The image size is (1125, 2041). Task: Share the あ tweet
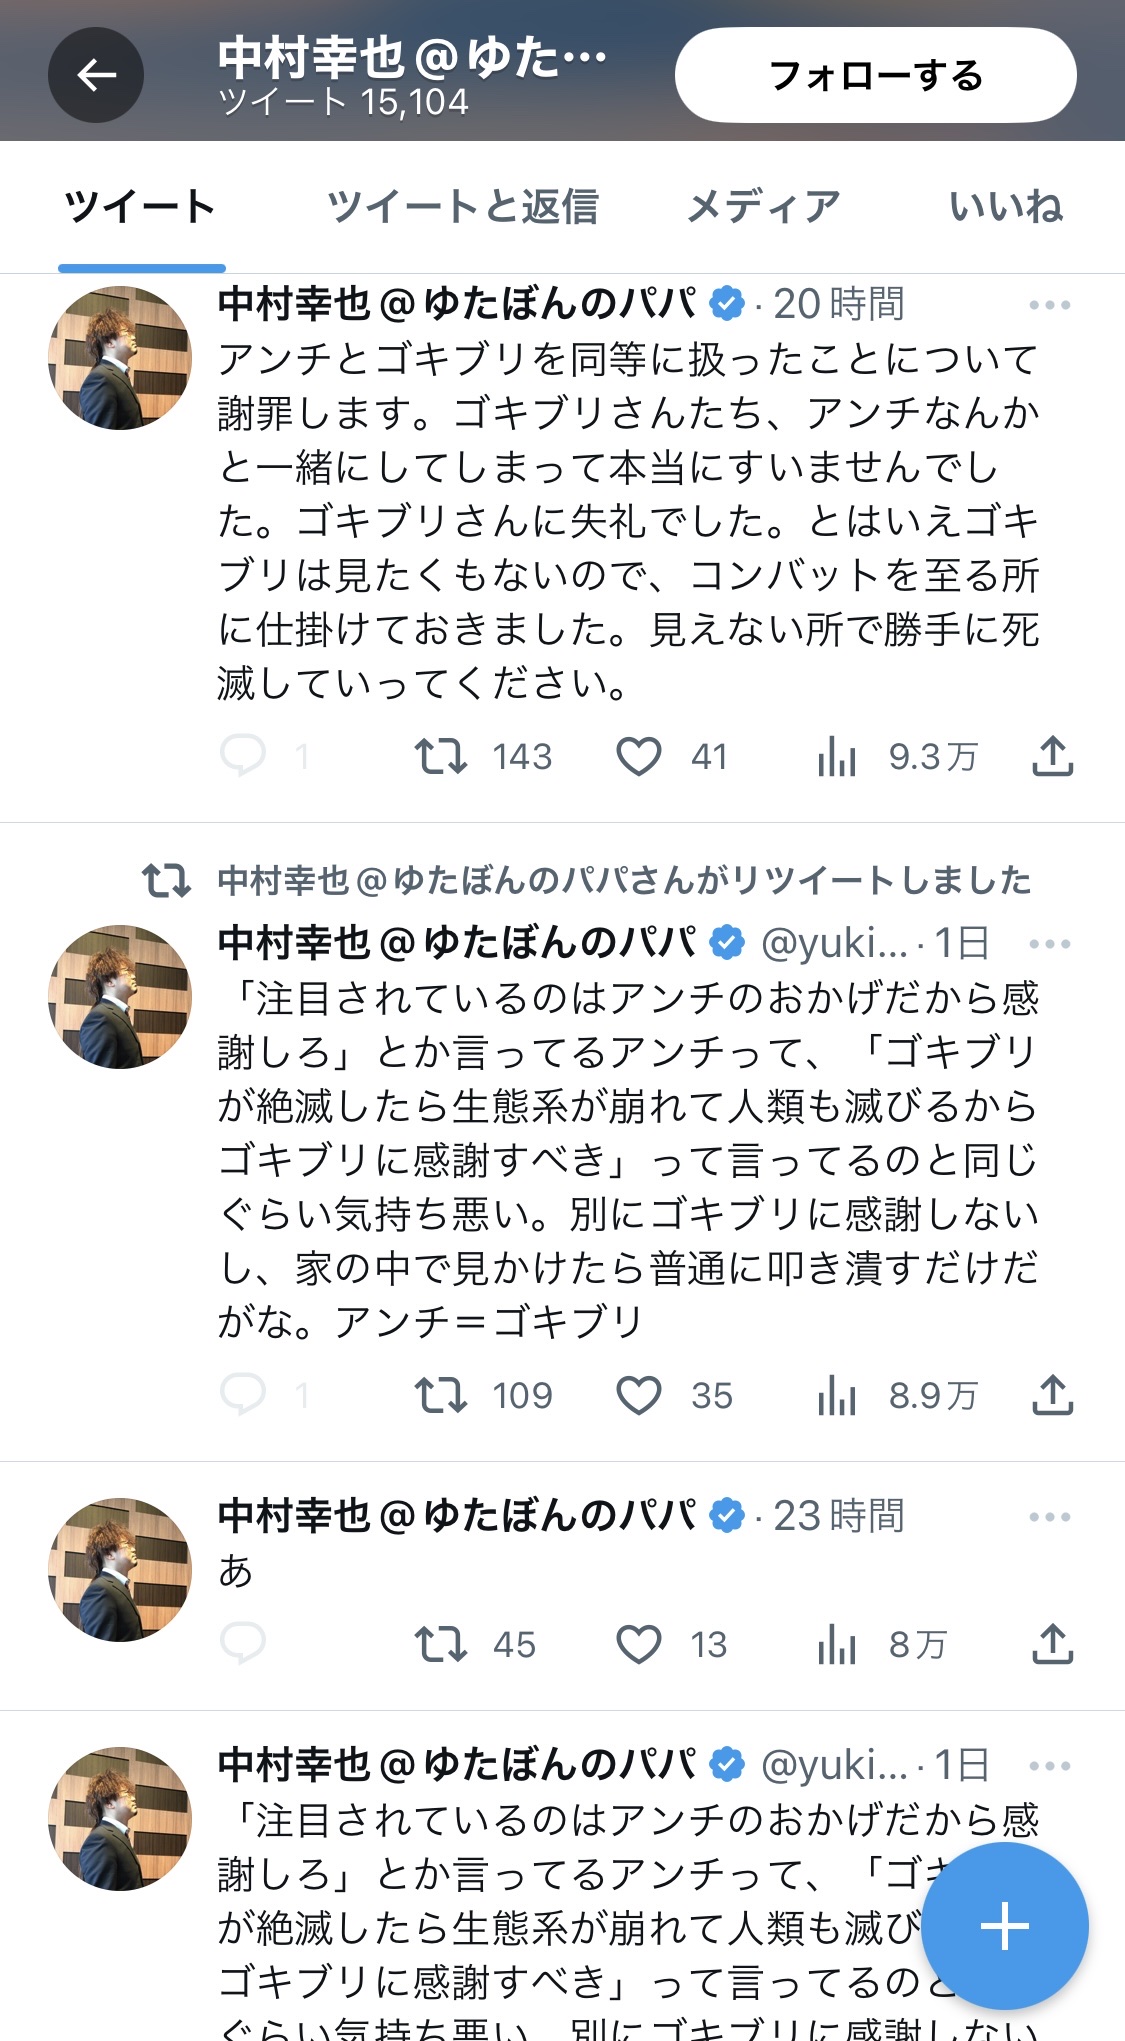click(x=1052, y=1644)
